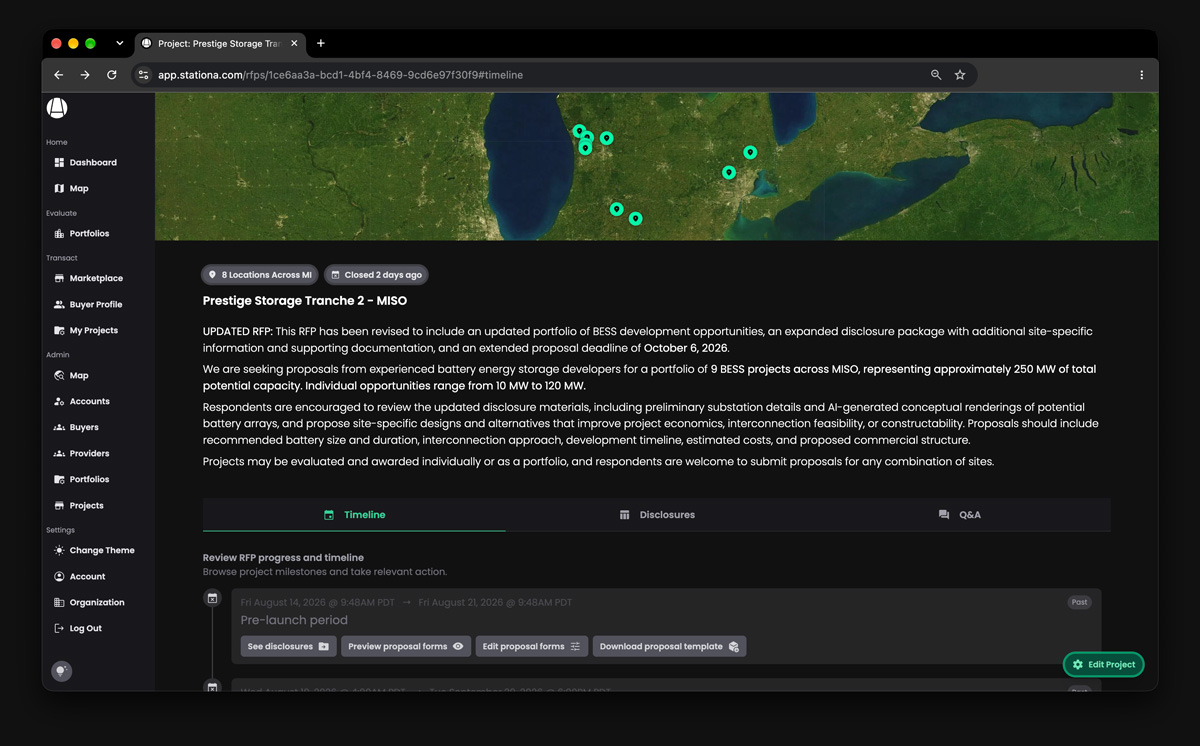Click the Admin Map search icon
The image size is (1200, 746).
coord(59,375)
